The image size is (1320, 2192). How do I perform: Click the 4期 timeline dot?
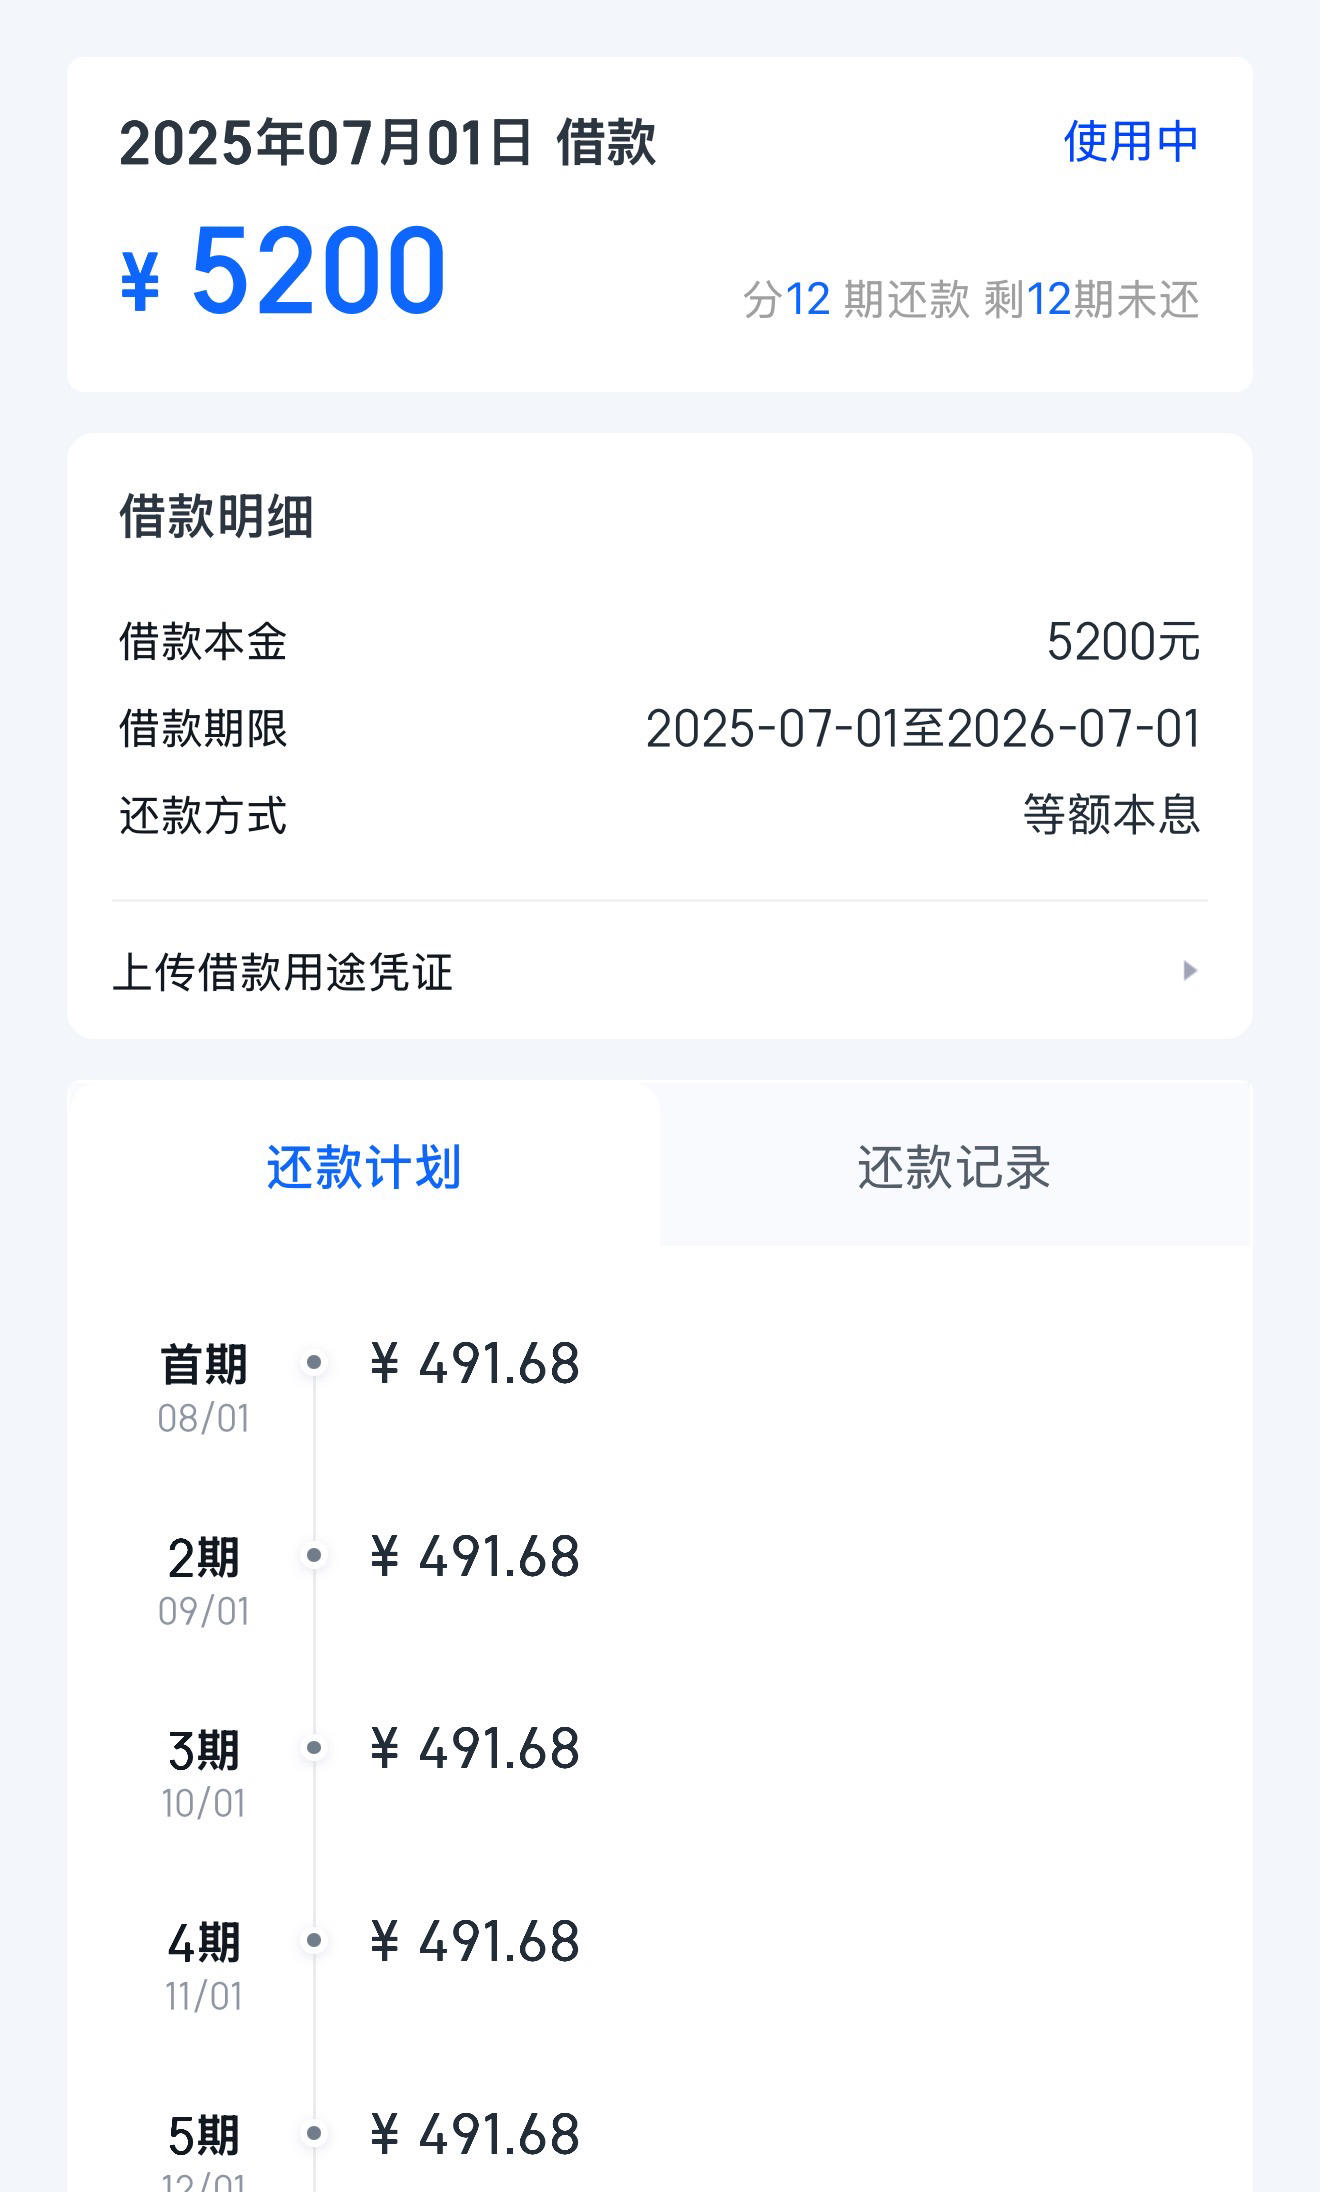pos(314,1941)
